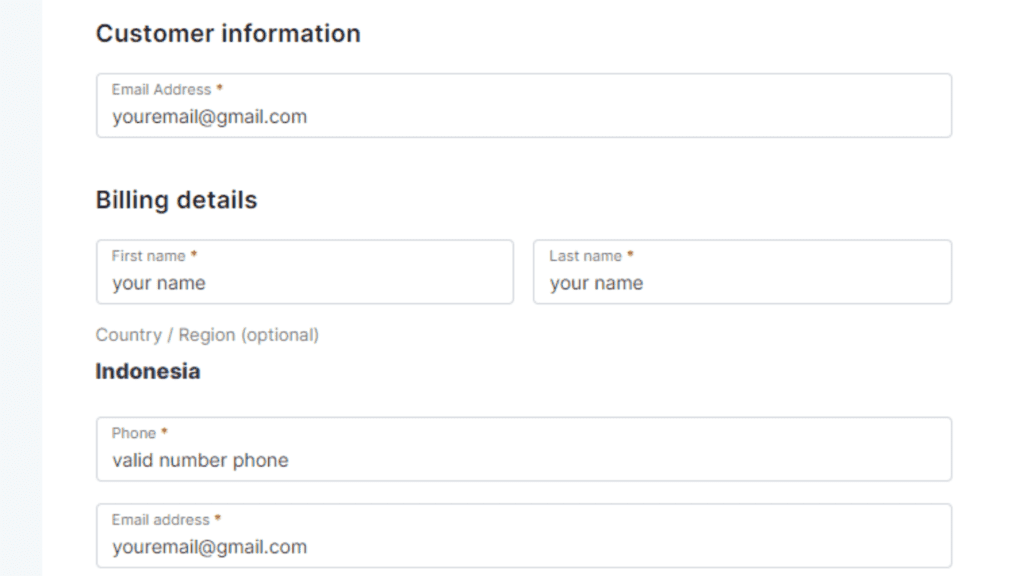The height and width of the screenshot is (576, 1024).
Task: Click the Billing details heading
Action: pos(176,200)
